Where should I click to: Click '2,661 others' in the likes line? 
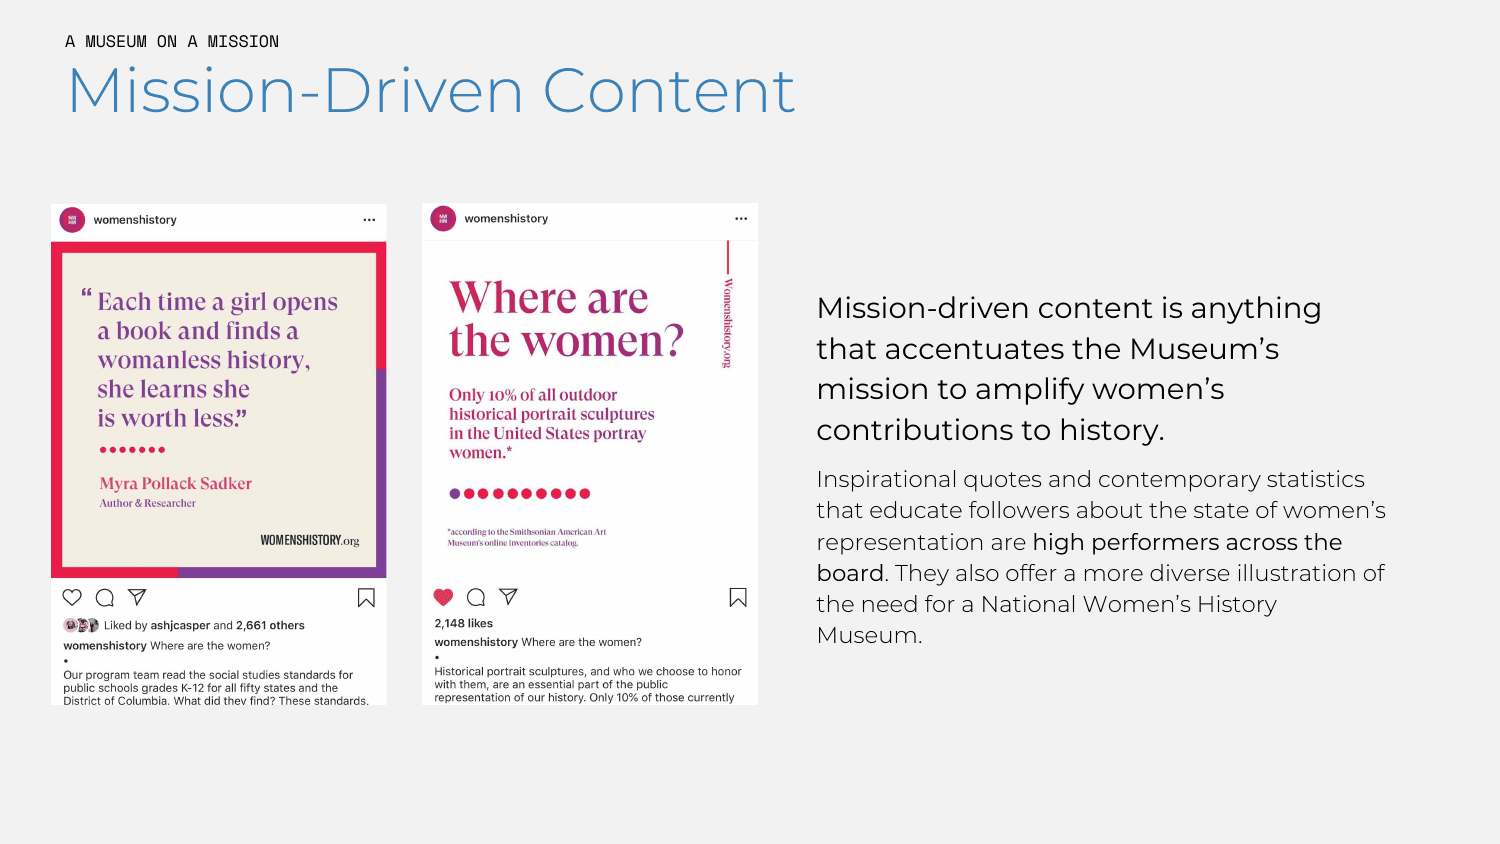270,626
